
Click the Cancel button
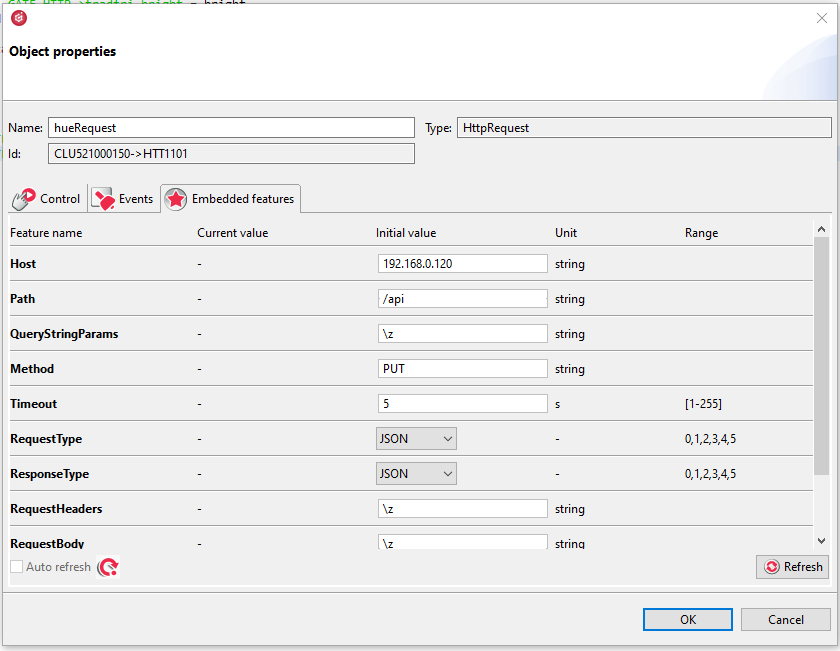point(785,619)
